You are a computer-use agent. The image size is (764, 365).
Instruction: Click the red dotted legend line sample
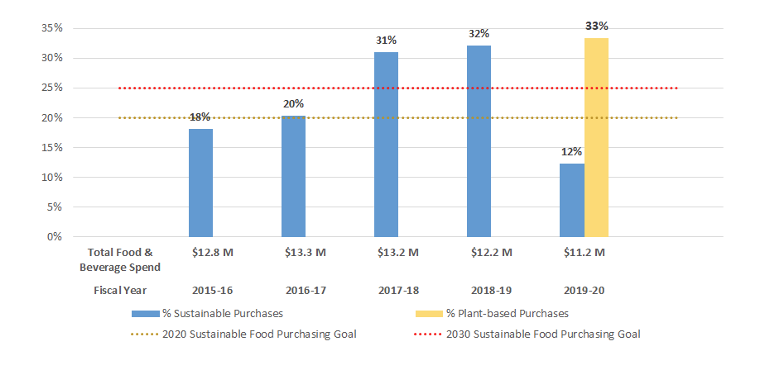(x=429, y=335)
